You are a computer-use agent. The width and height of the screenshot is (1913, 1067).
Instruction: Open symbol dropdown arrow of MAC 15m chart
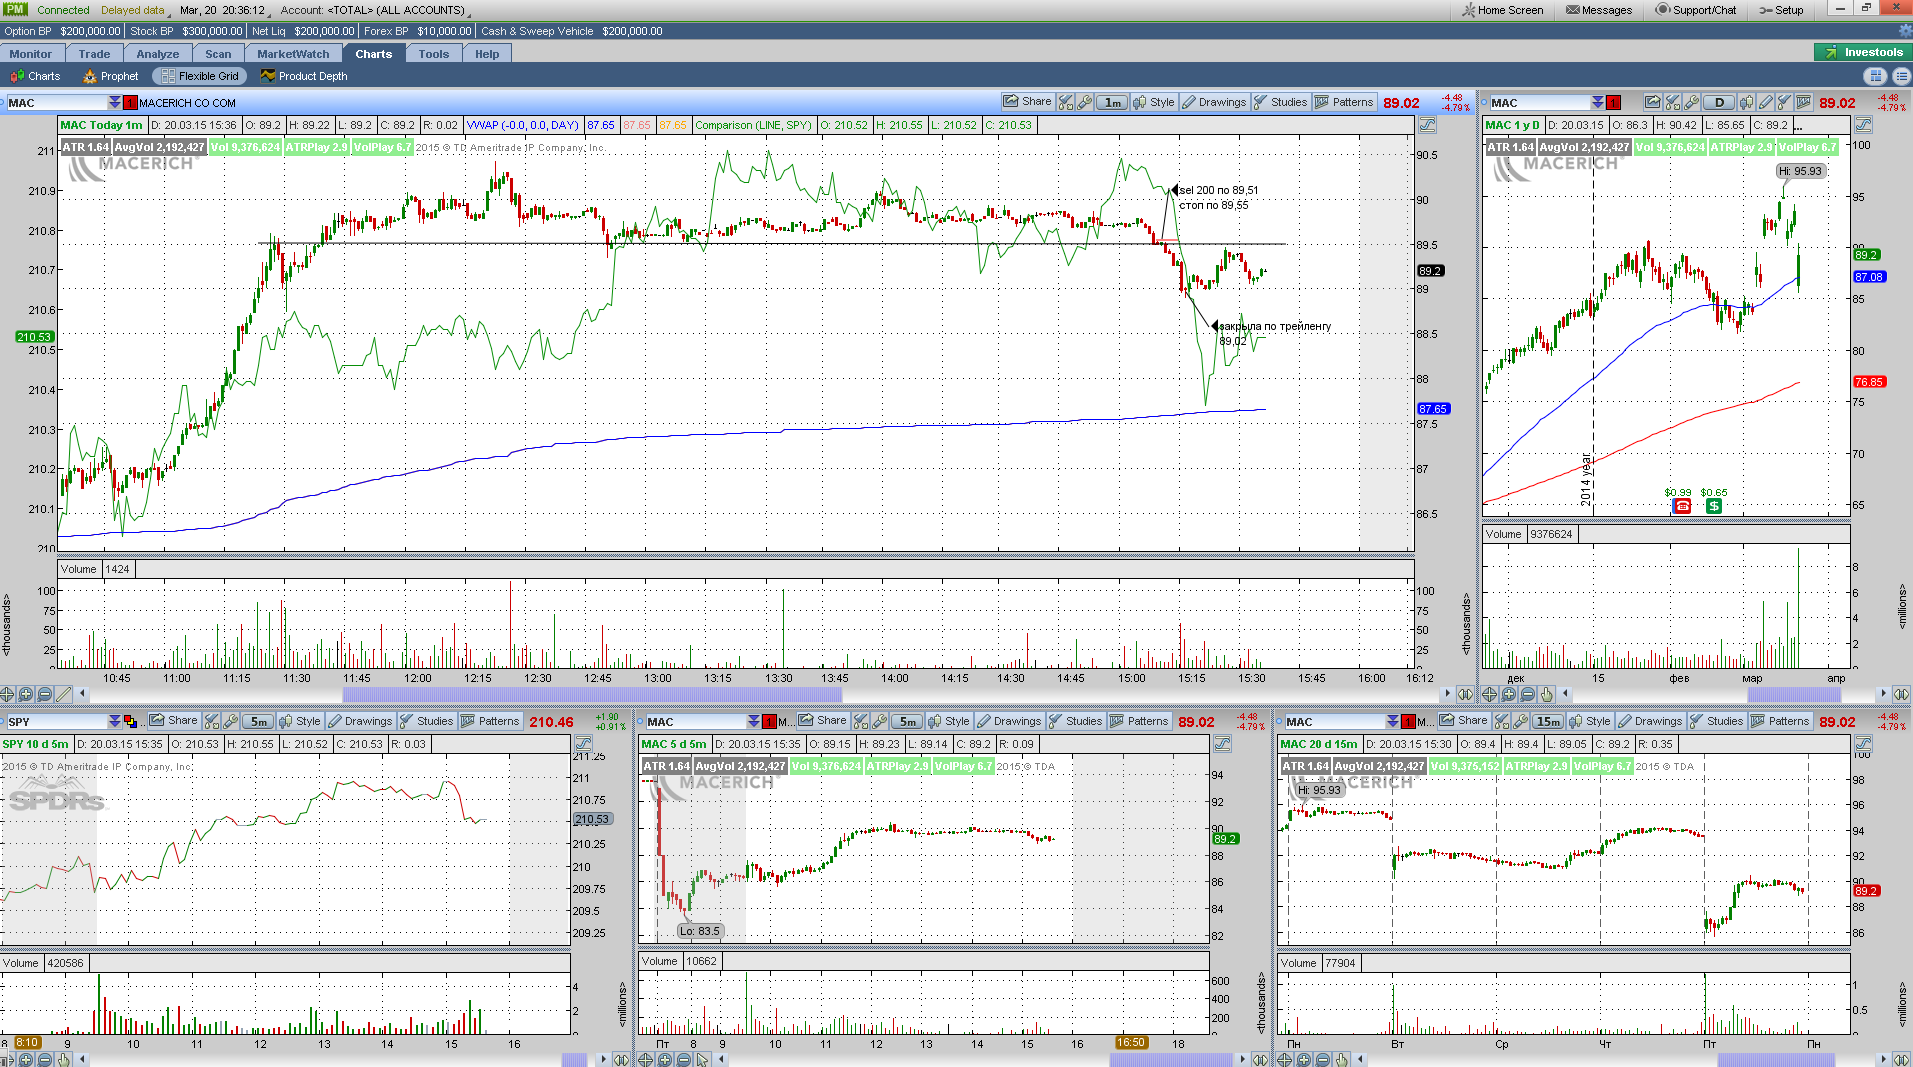pyautogui.click(x=1392, y=721)
